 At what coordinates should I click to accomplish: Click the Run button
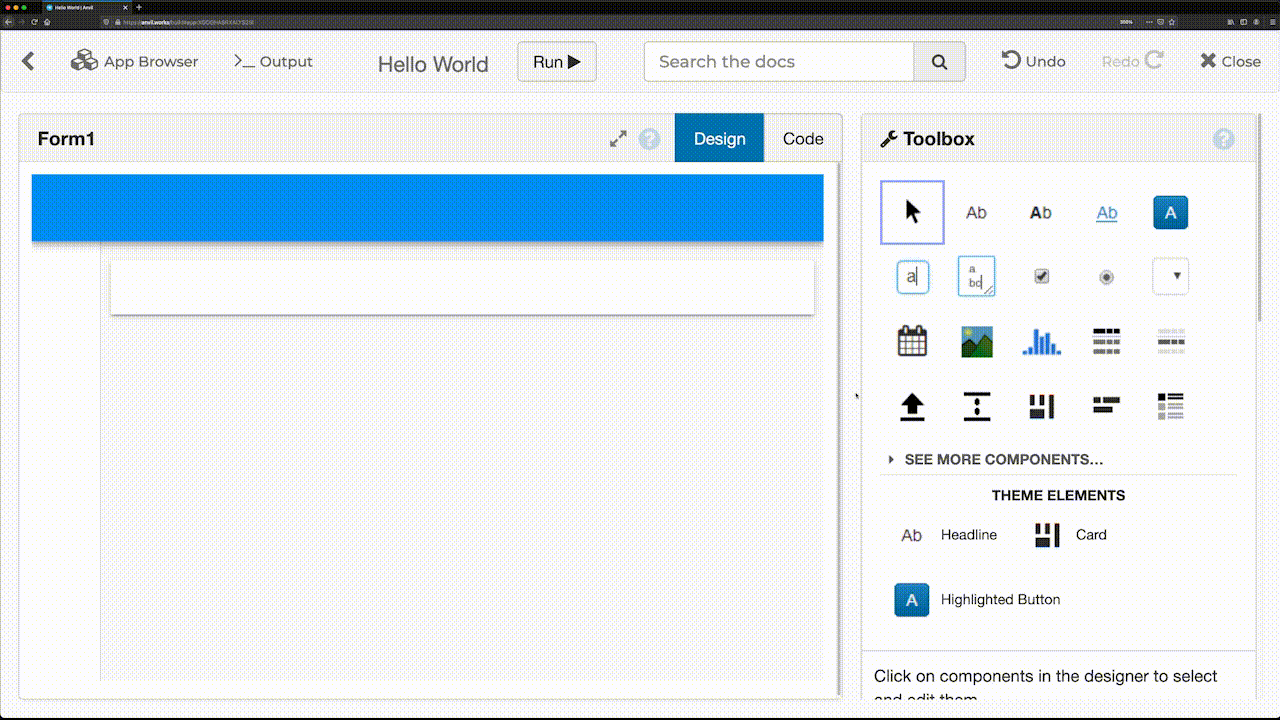click(556, 61)
